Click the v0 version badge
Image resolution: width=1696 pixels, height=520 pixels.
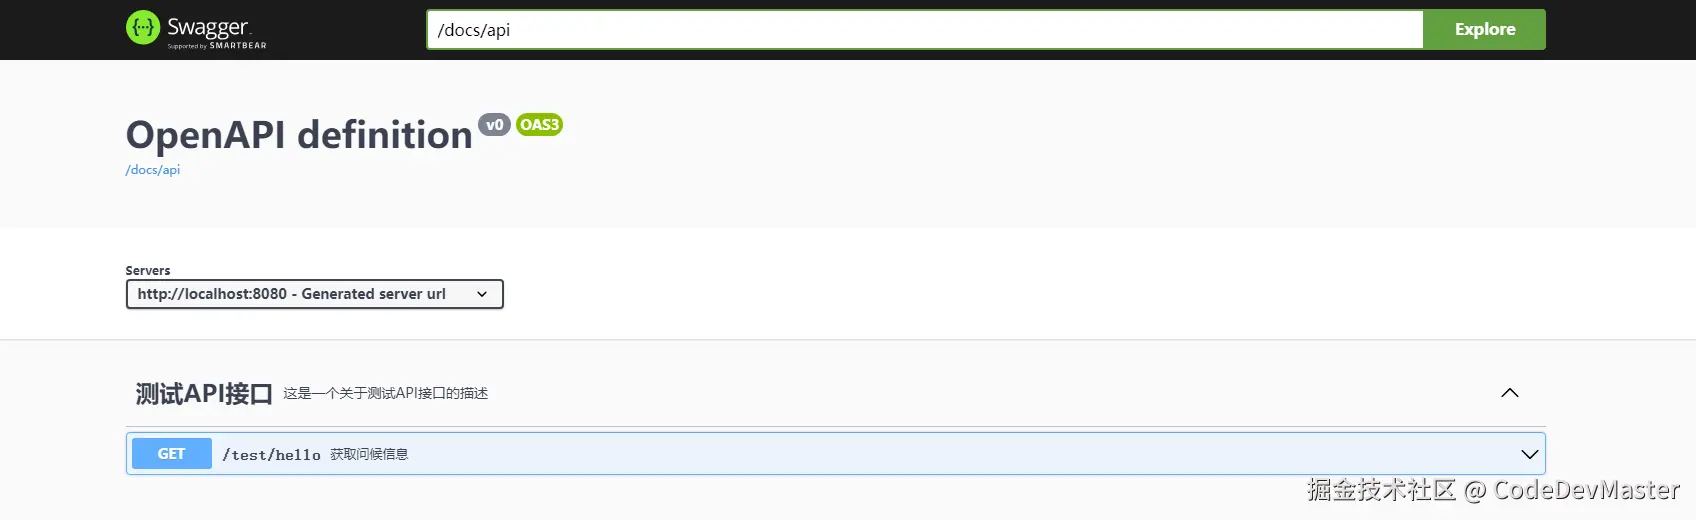click(494, 125)
